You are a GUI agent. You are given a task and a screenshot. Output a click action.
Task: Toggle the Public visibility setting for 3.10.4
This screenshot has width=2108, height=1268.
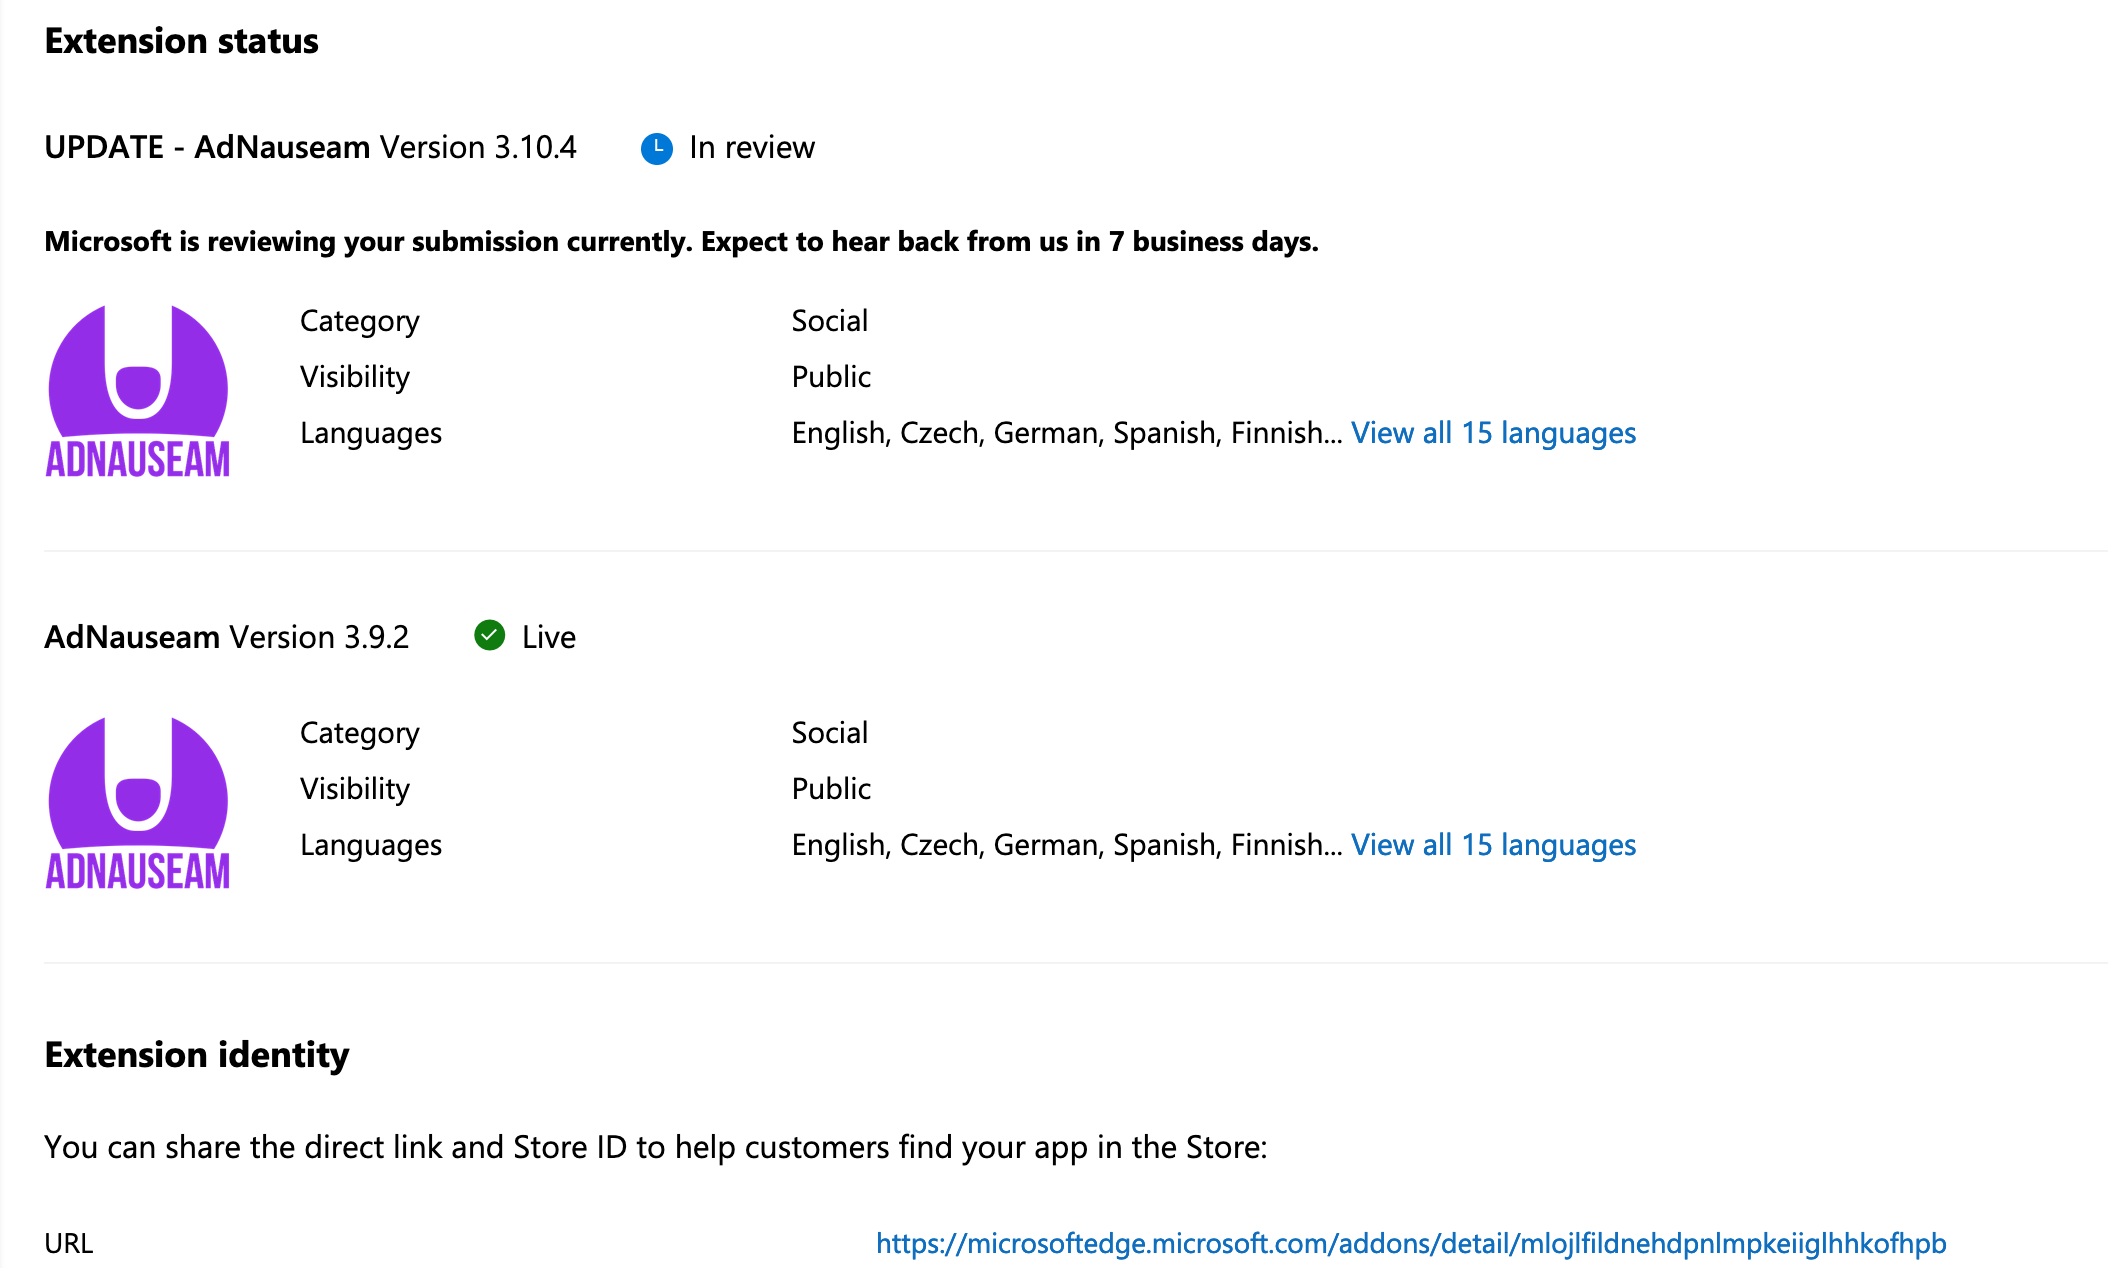point(830,376)
